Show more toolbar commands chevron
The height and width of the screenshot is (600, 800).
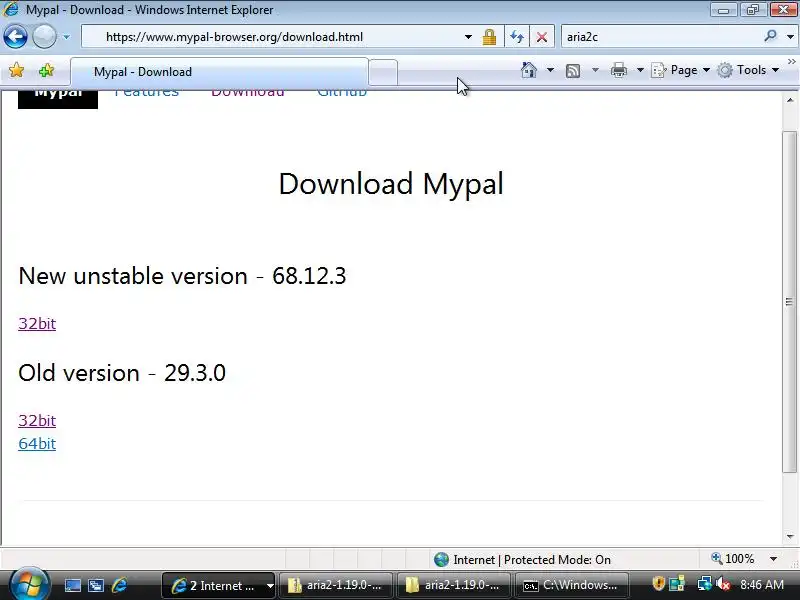[x=791, y=61]
